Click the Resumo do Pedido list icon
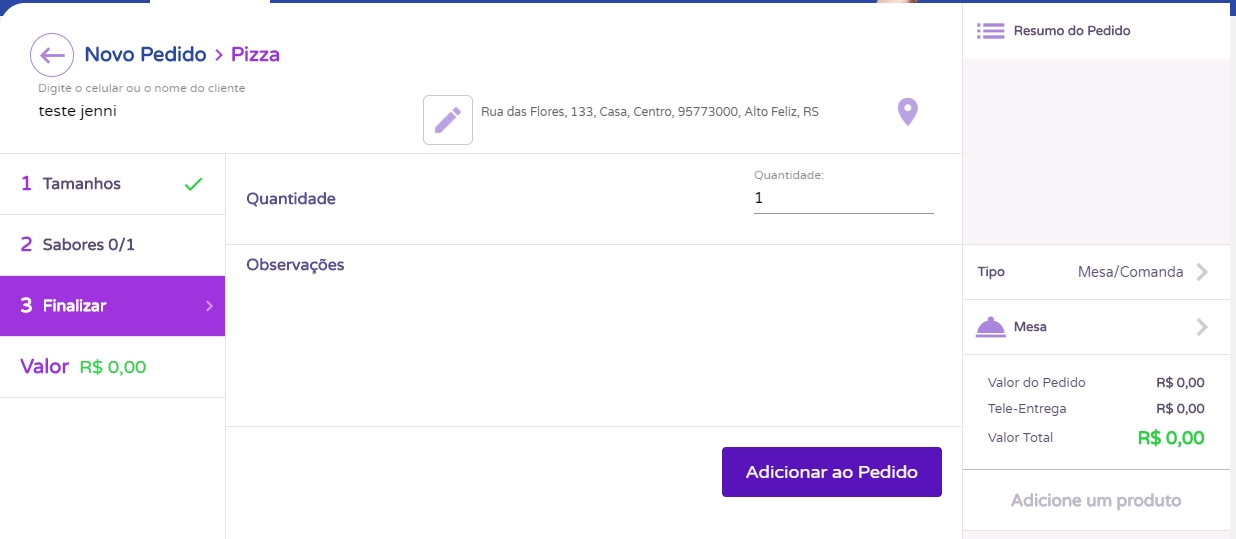1236x539 pixels. [x=990, y=31]
